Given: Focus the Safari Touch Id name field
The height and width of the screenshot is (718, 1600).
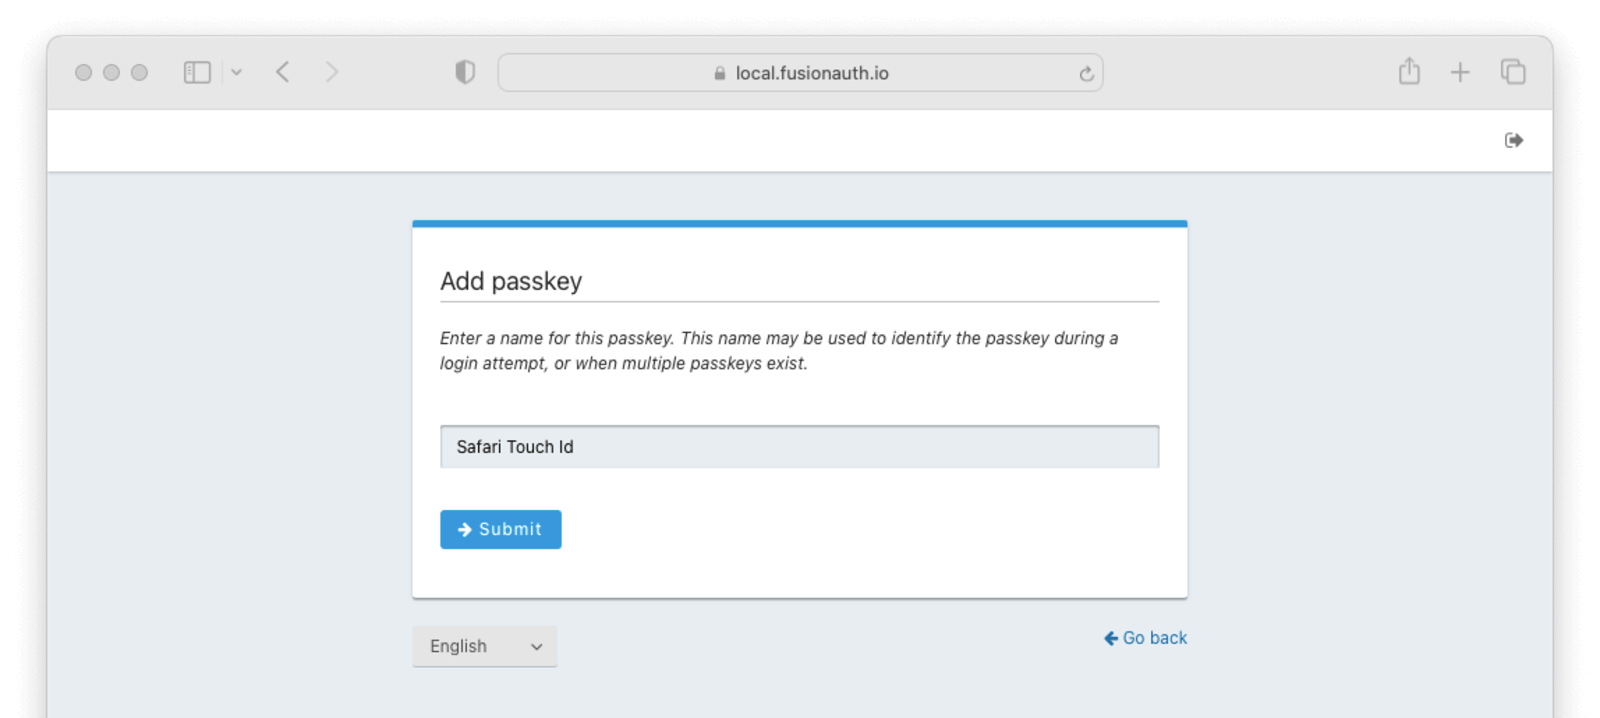Looking at the screenshot, I should click(799, 447).
